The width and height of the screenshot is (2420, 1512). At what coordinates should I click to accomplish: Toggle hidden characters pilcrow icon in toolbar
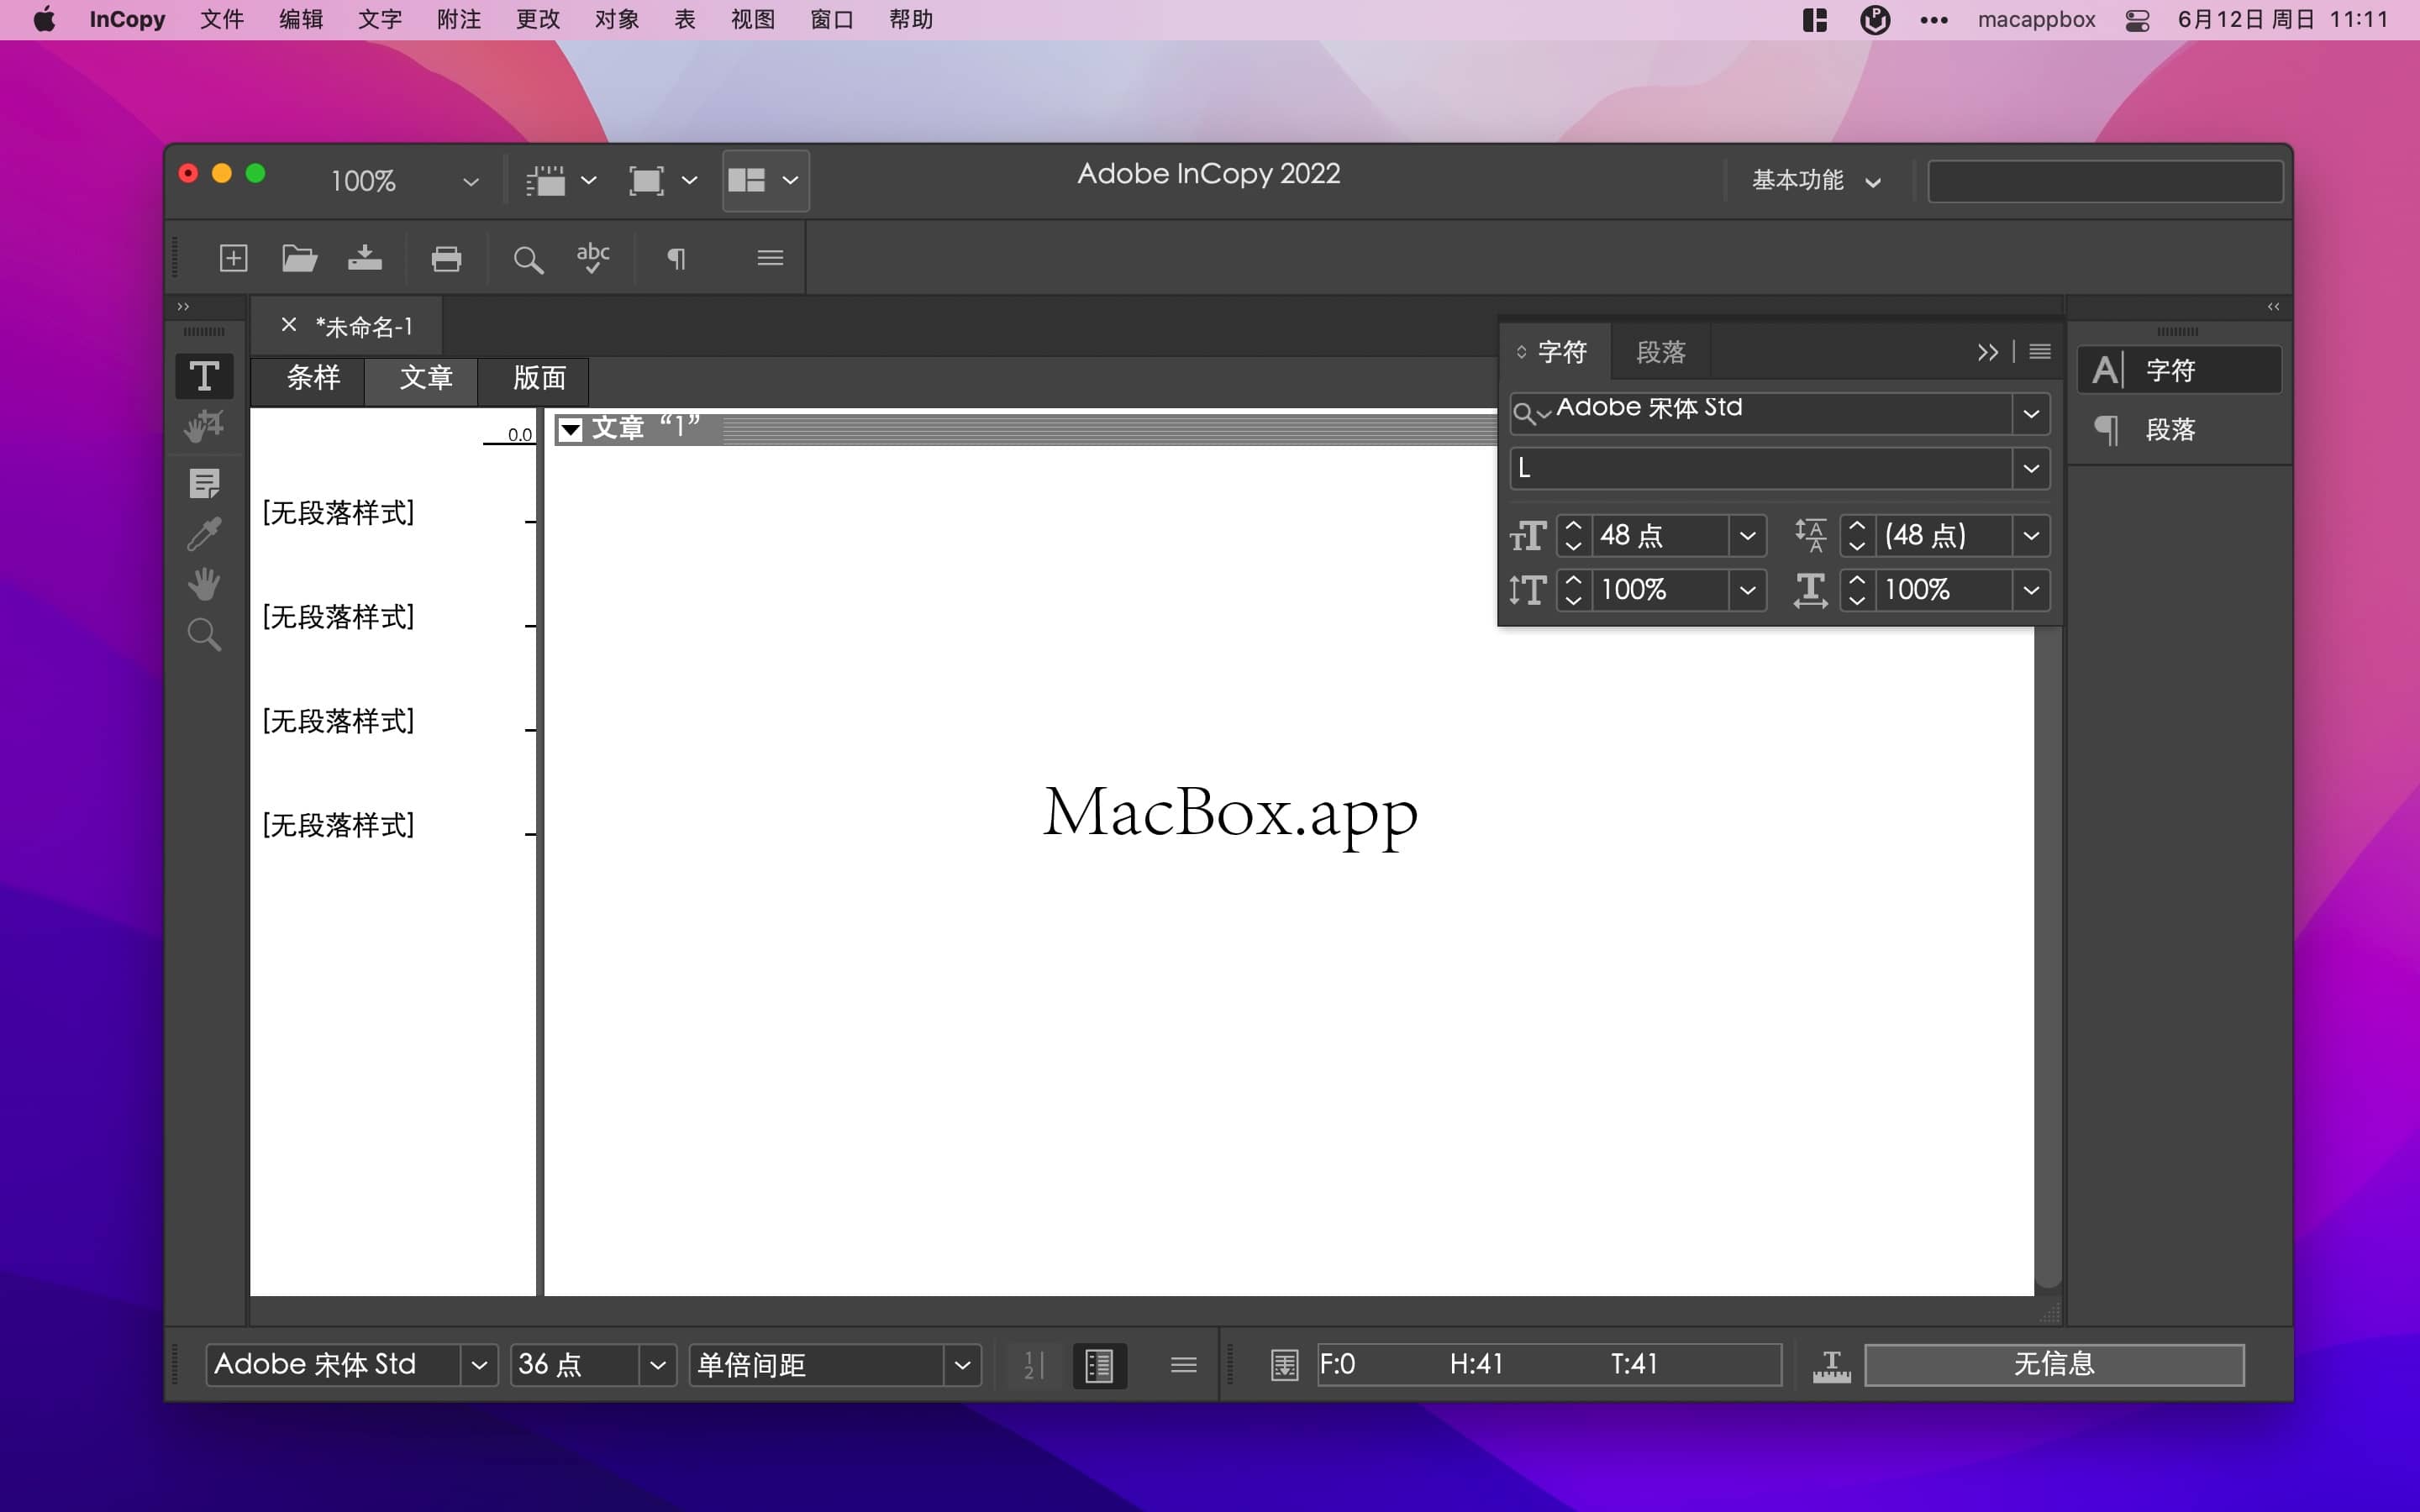(x=676, y=259)
